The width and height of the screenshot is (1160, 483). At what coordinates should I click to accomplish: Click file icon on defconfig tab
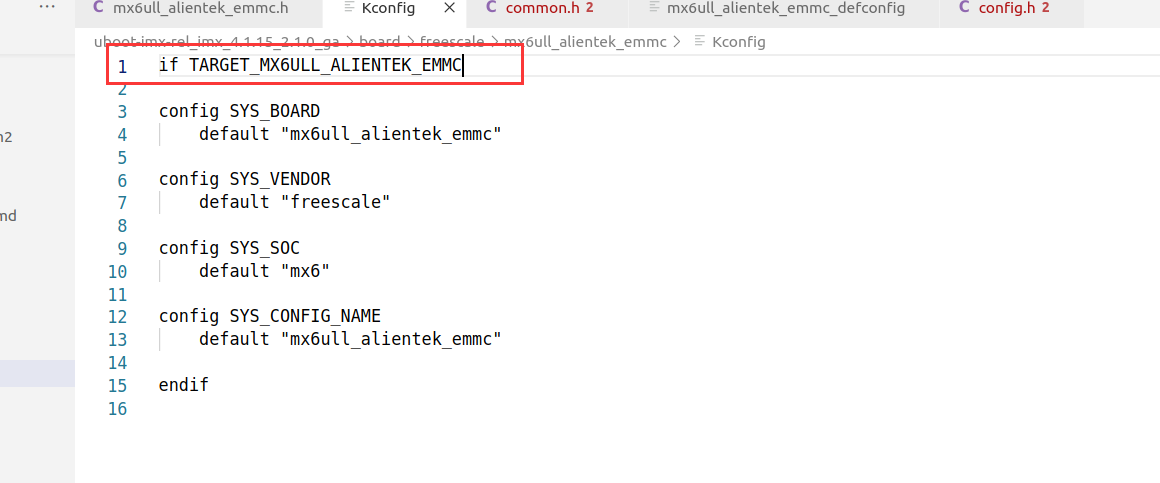pyautogui.click(x=653, y=9)
